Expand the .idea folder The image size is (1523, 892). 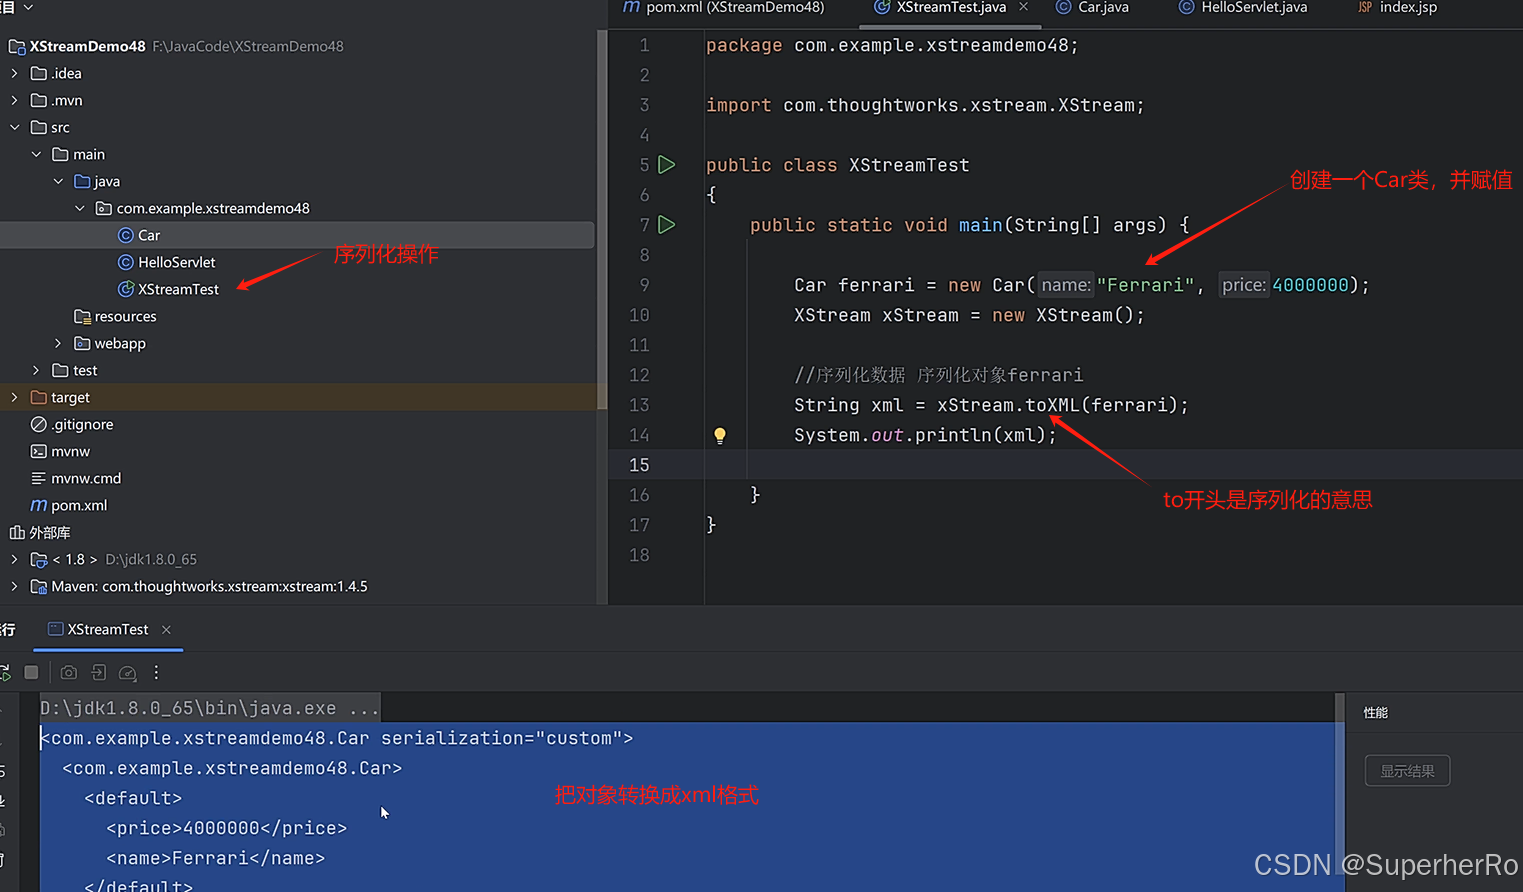click(x=14, y=73)
